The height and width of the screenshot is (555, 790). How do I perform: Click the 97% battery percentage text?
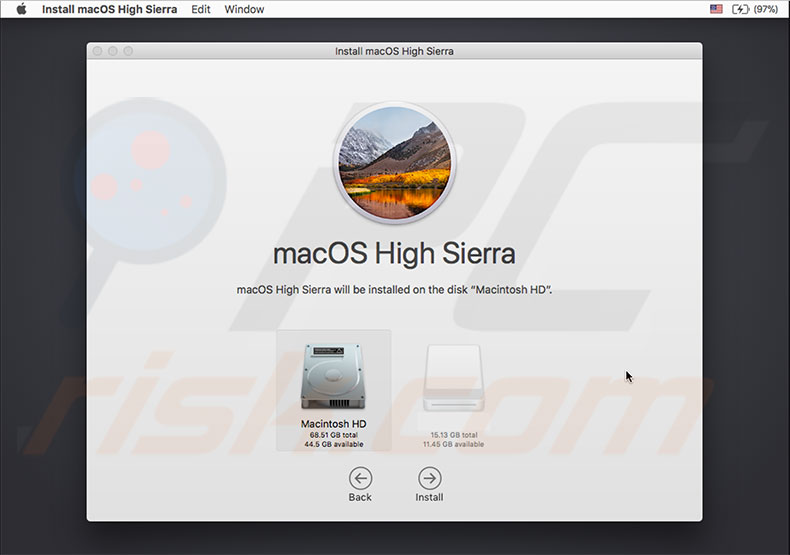tap(766, 9)
